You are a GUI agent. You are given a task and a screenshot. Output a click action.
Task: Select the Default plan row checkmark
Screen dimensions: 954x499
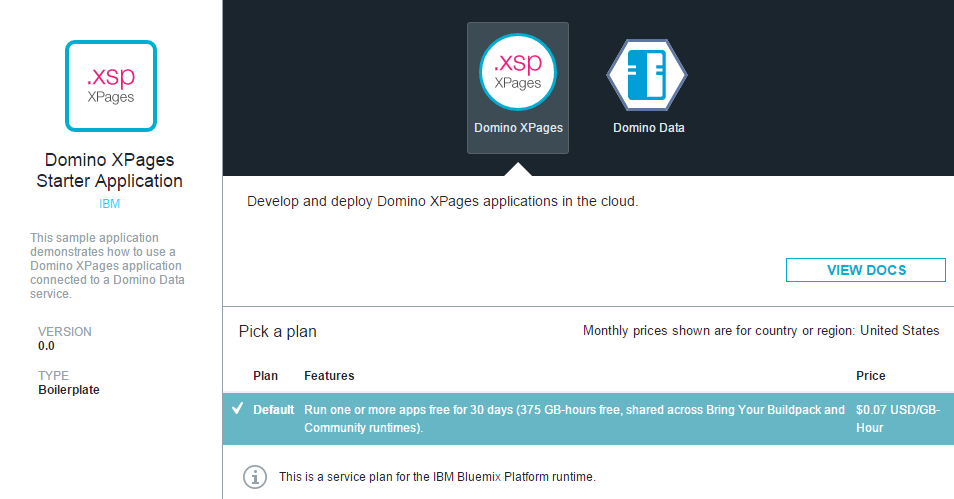pyautogui.click(x=237, y=409)
